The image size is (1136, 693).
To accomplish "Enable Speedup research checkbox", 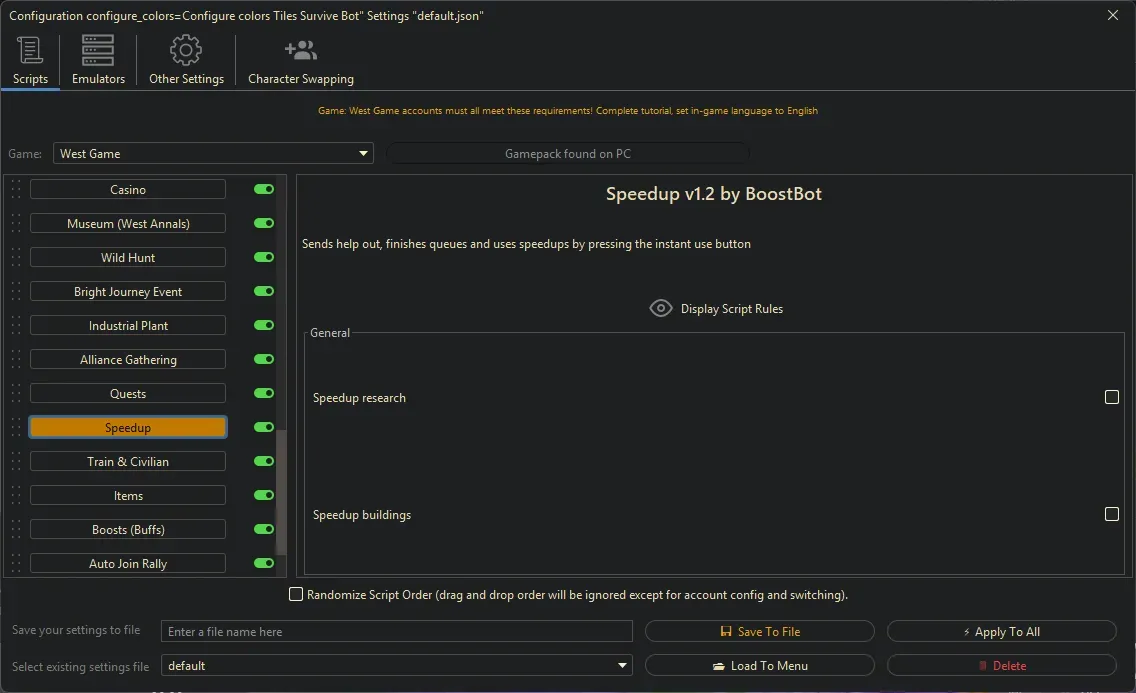I will 1111,397.
